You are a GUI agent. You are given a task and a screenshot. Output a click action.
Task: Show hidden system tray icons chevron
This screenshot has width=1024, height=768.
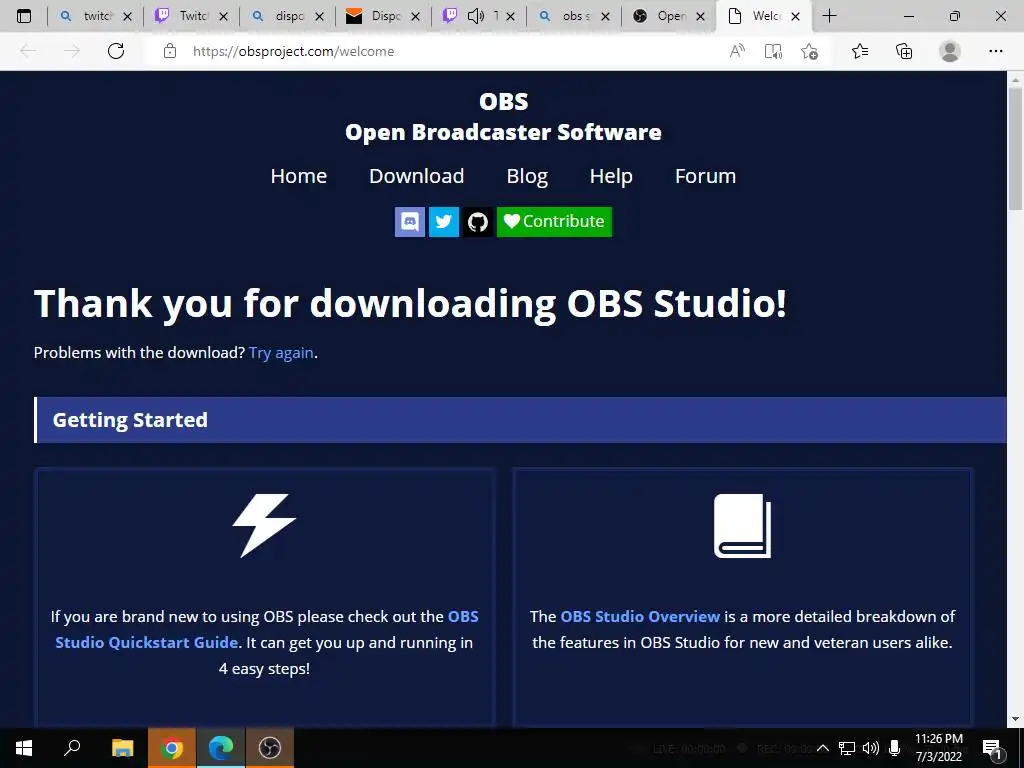[x=824, y=748]
